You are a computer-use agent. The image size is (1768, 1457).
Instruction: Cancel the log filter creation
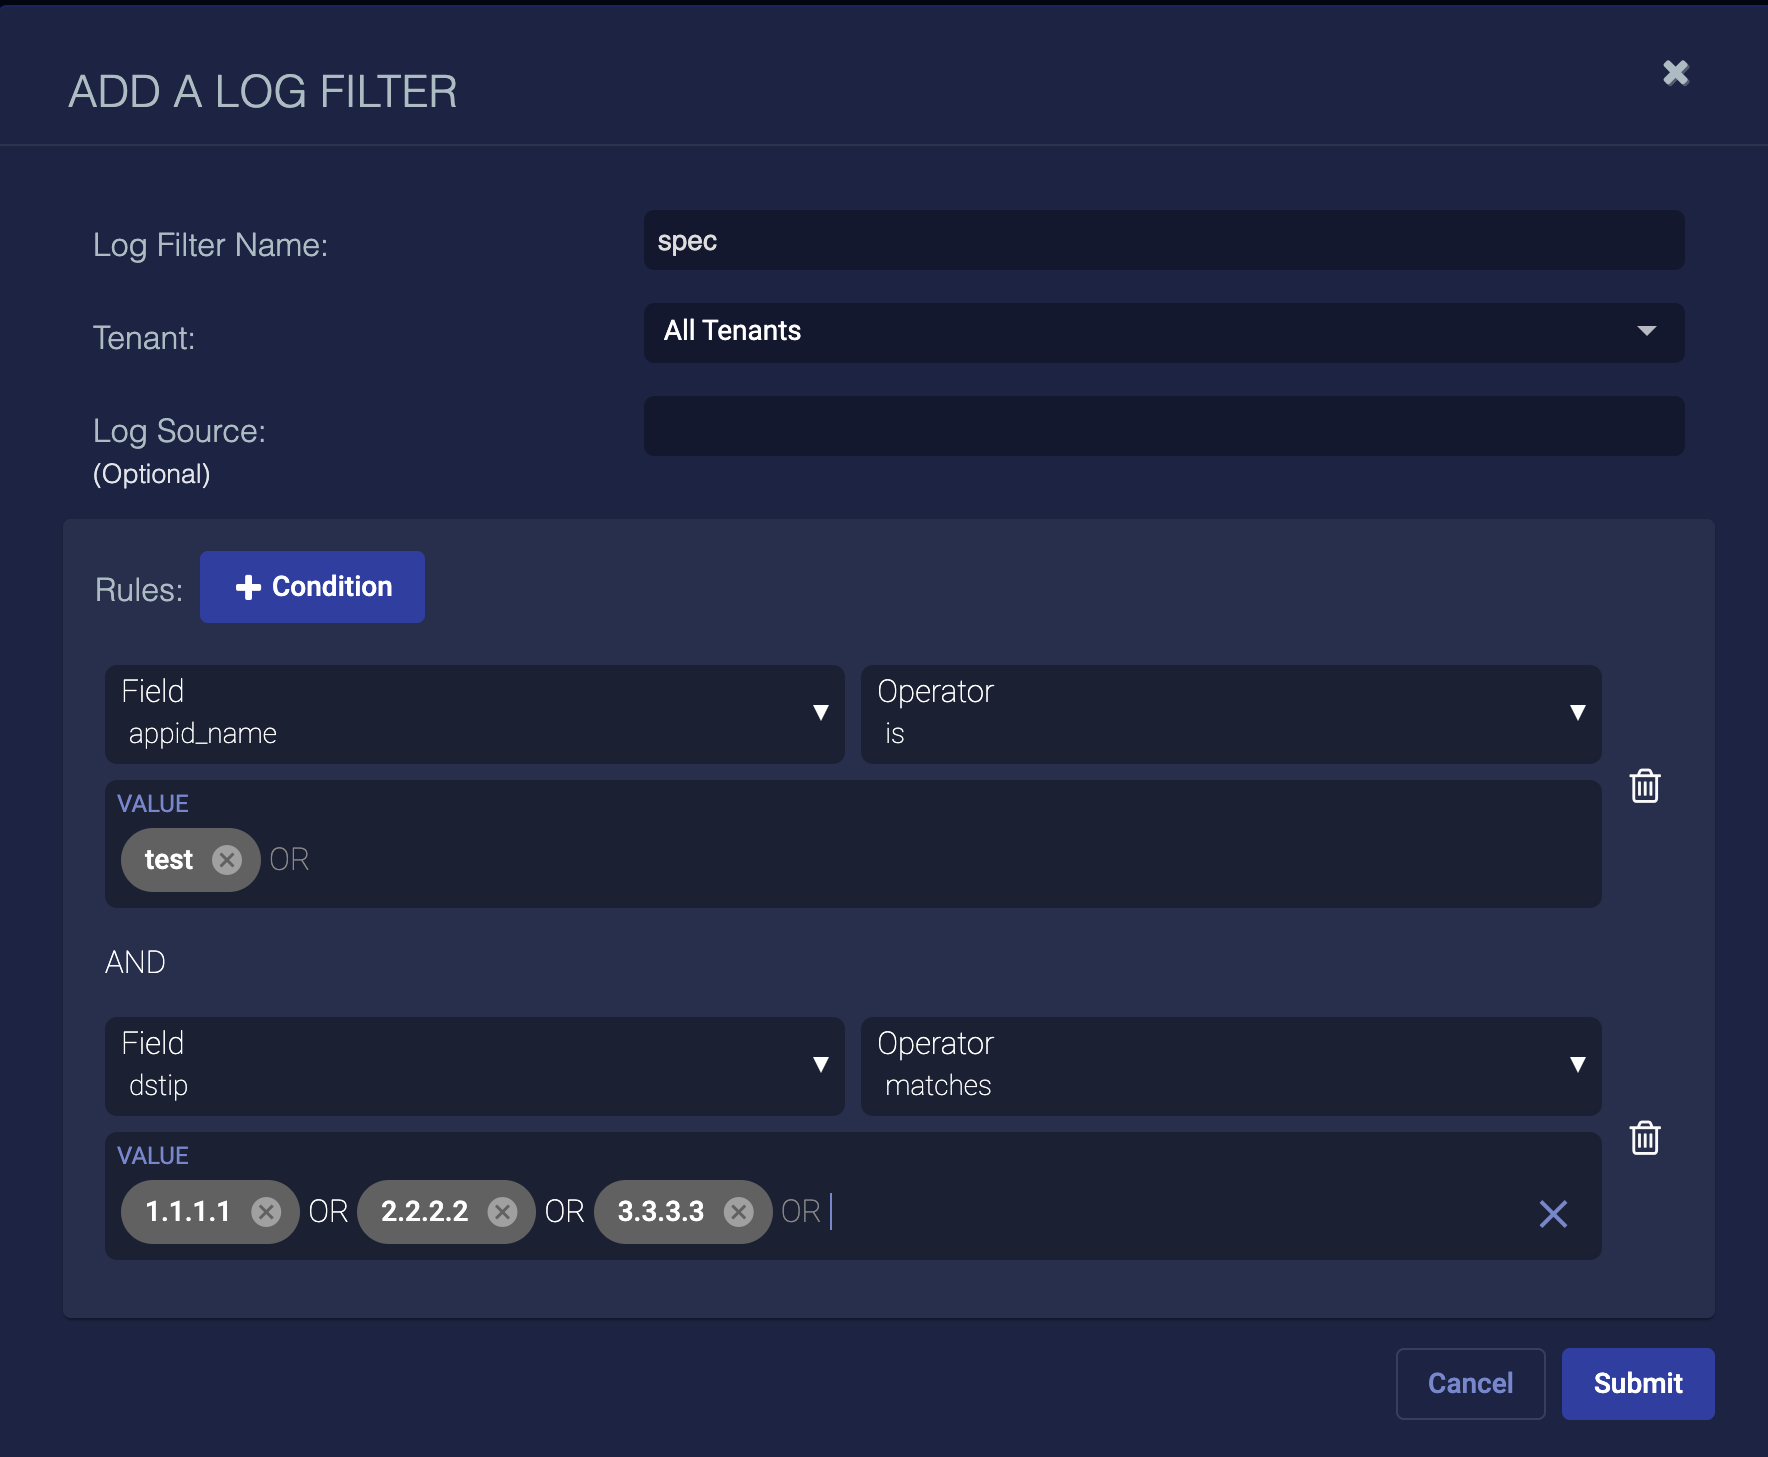tap(1469, 1383)
